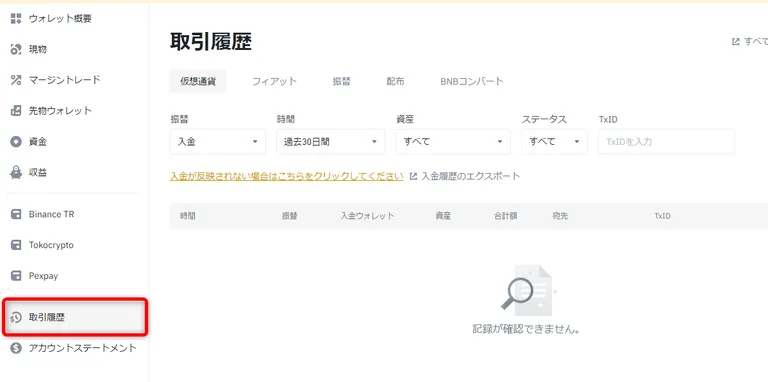This screenshot has height=382, width=768.
Task: Click the TxID column header in table
Action: (663, 216)
